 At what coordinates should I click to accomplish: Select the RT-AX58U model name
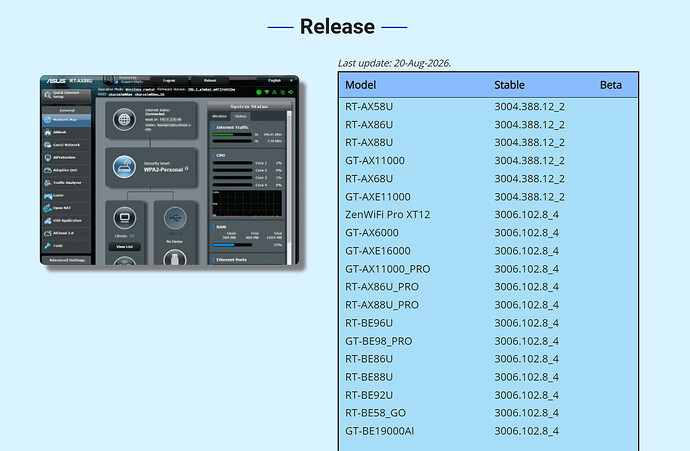[369, 106]
